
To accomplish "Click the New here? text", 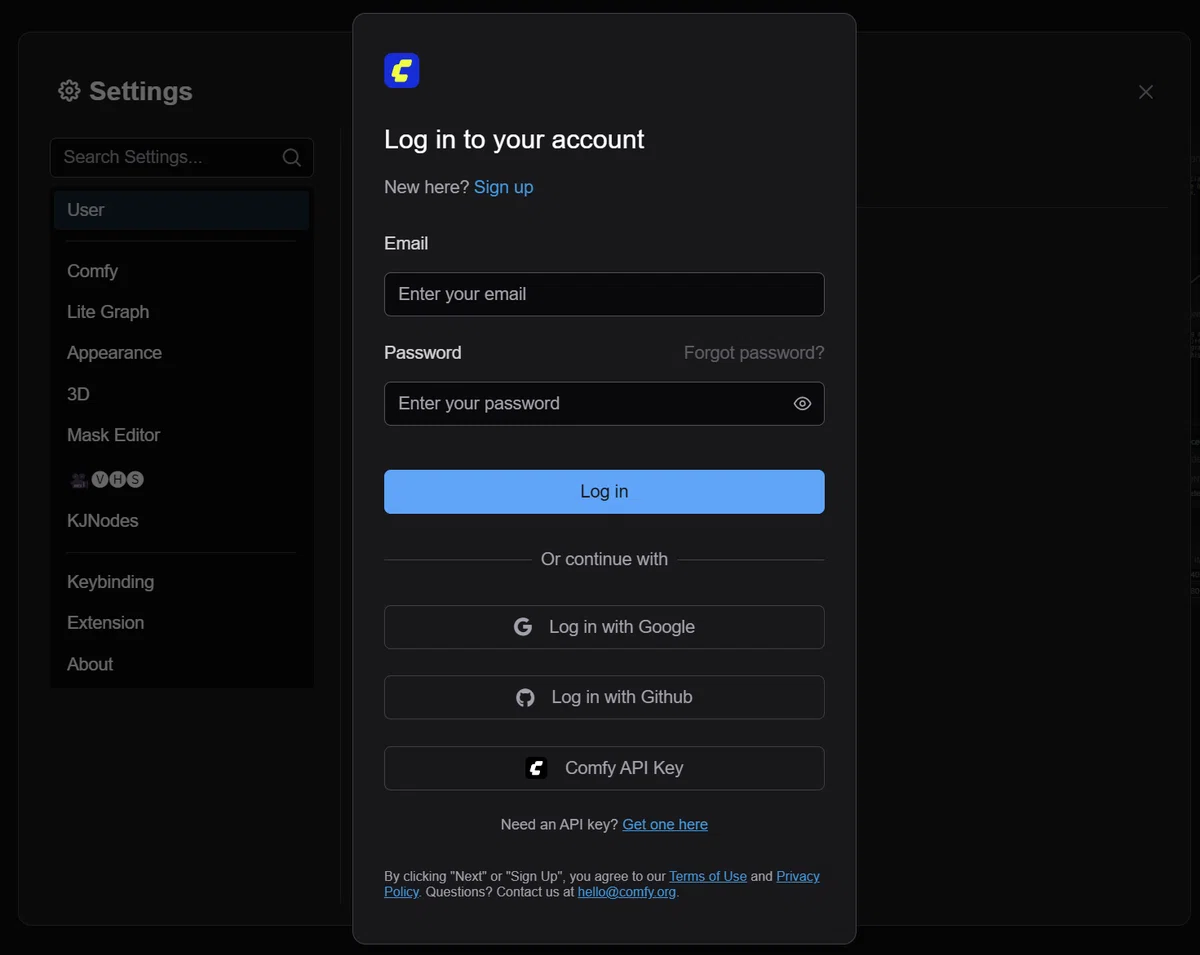I will [427, 187].
